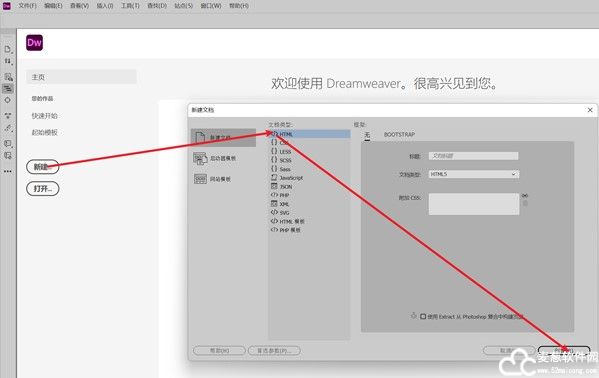Image resolution: width=599 pixels, height=378 pixels.
Task: Click the 打开... button
Action: point(43,189)
